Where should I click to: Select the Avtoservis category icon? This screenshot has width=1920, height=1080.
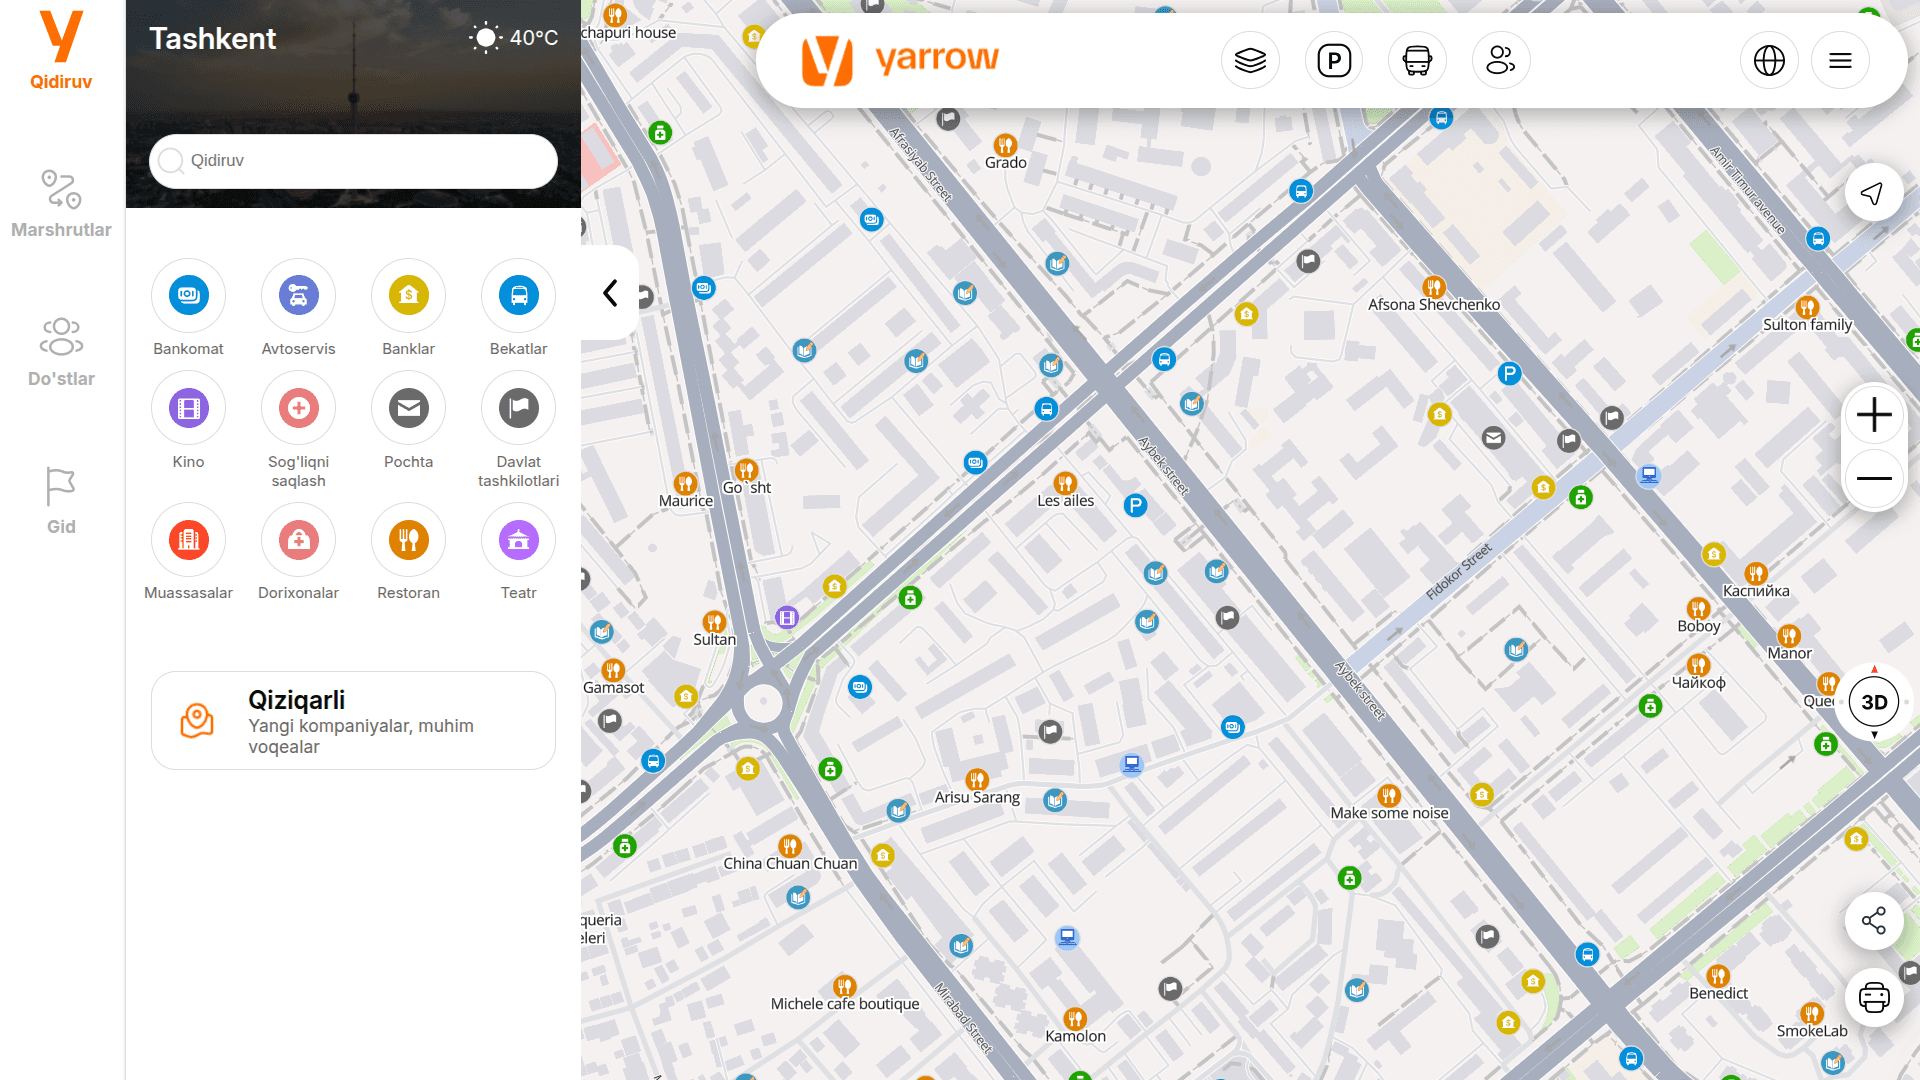(298, 295)
